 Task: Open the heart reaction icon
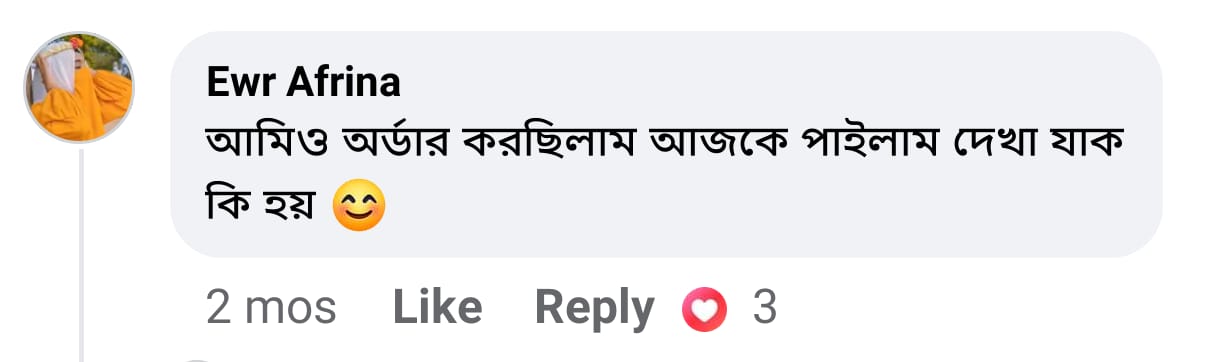[x=706, y=310]
